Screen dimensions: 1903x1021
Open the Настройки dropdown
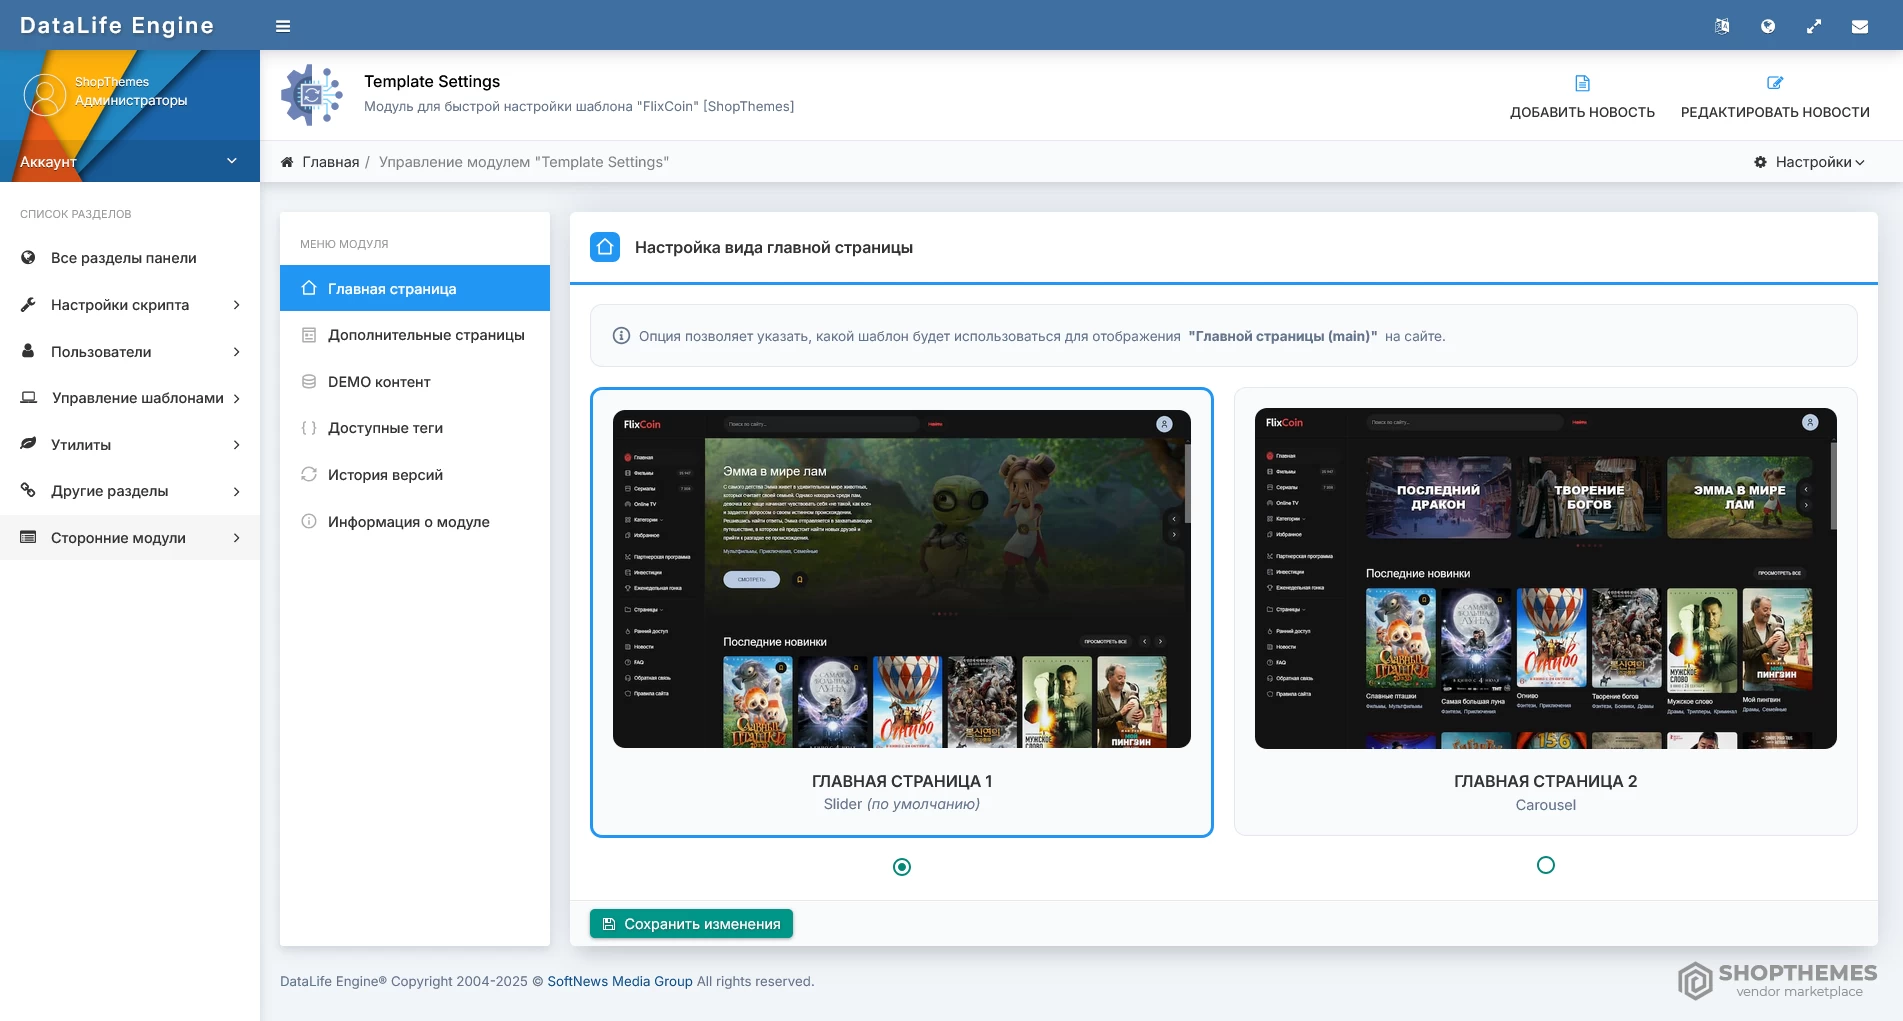click(x=1810, y=162)
